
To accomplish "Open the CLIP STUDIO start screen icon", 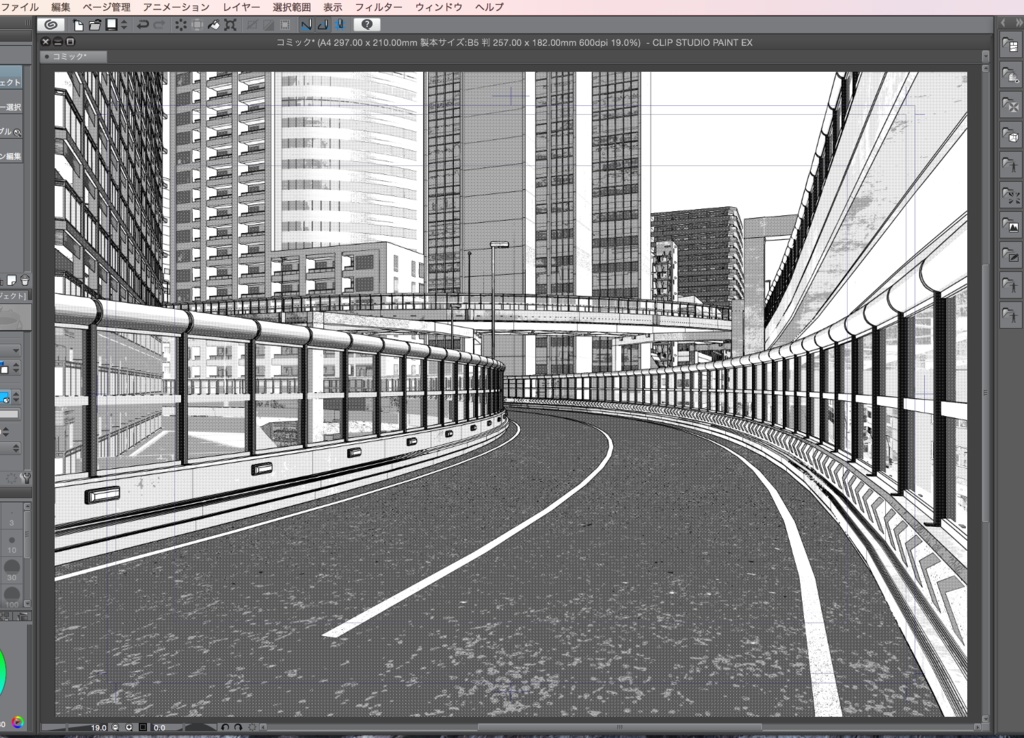I will tap(50, 22).
